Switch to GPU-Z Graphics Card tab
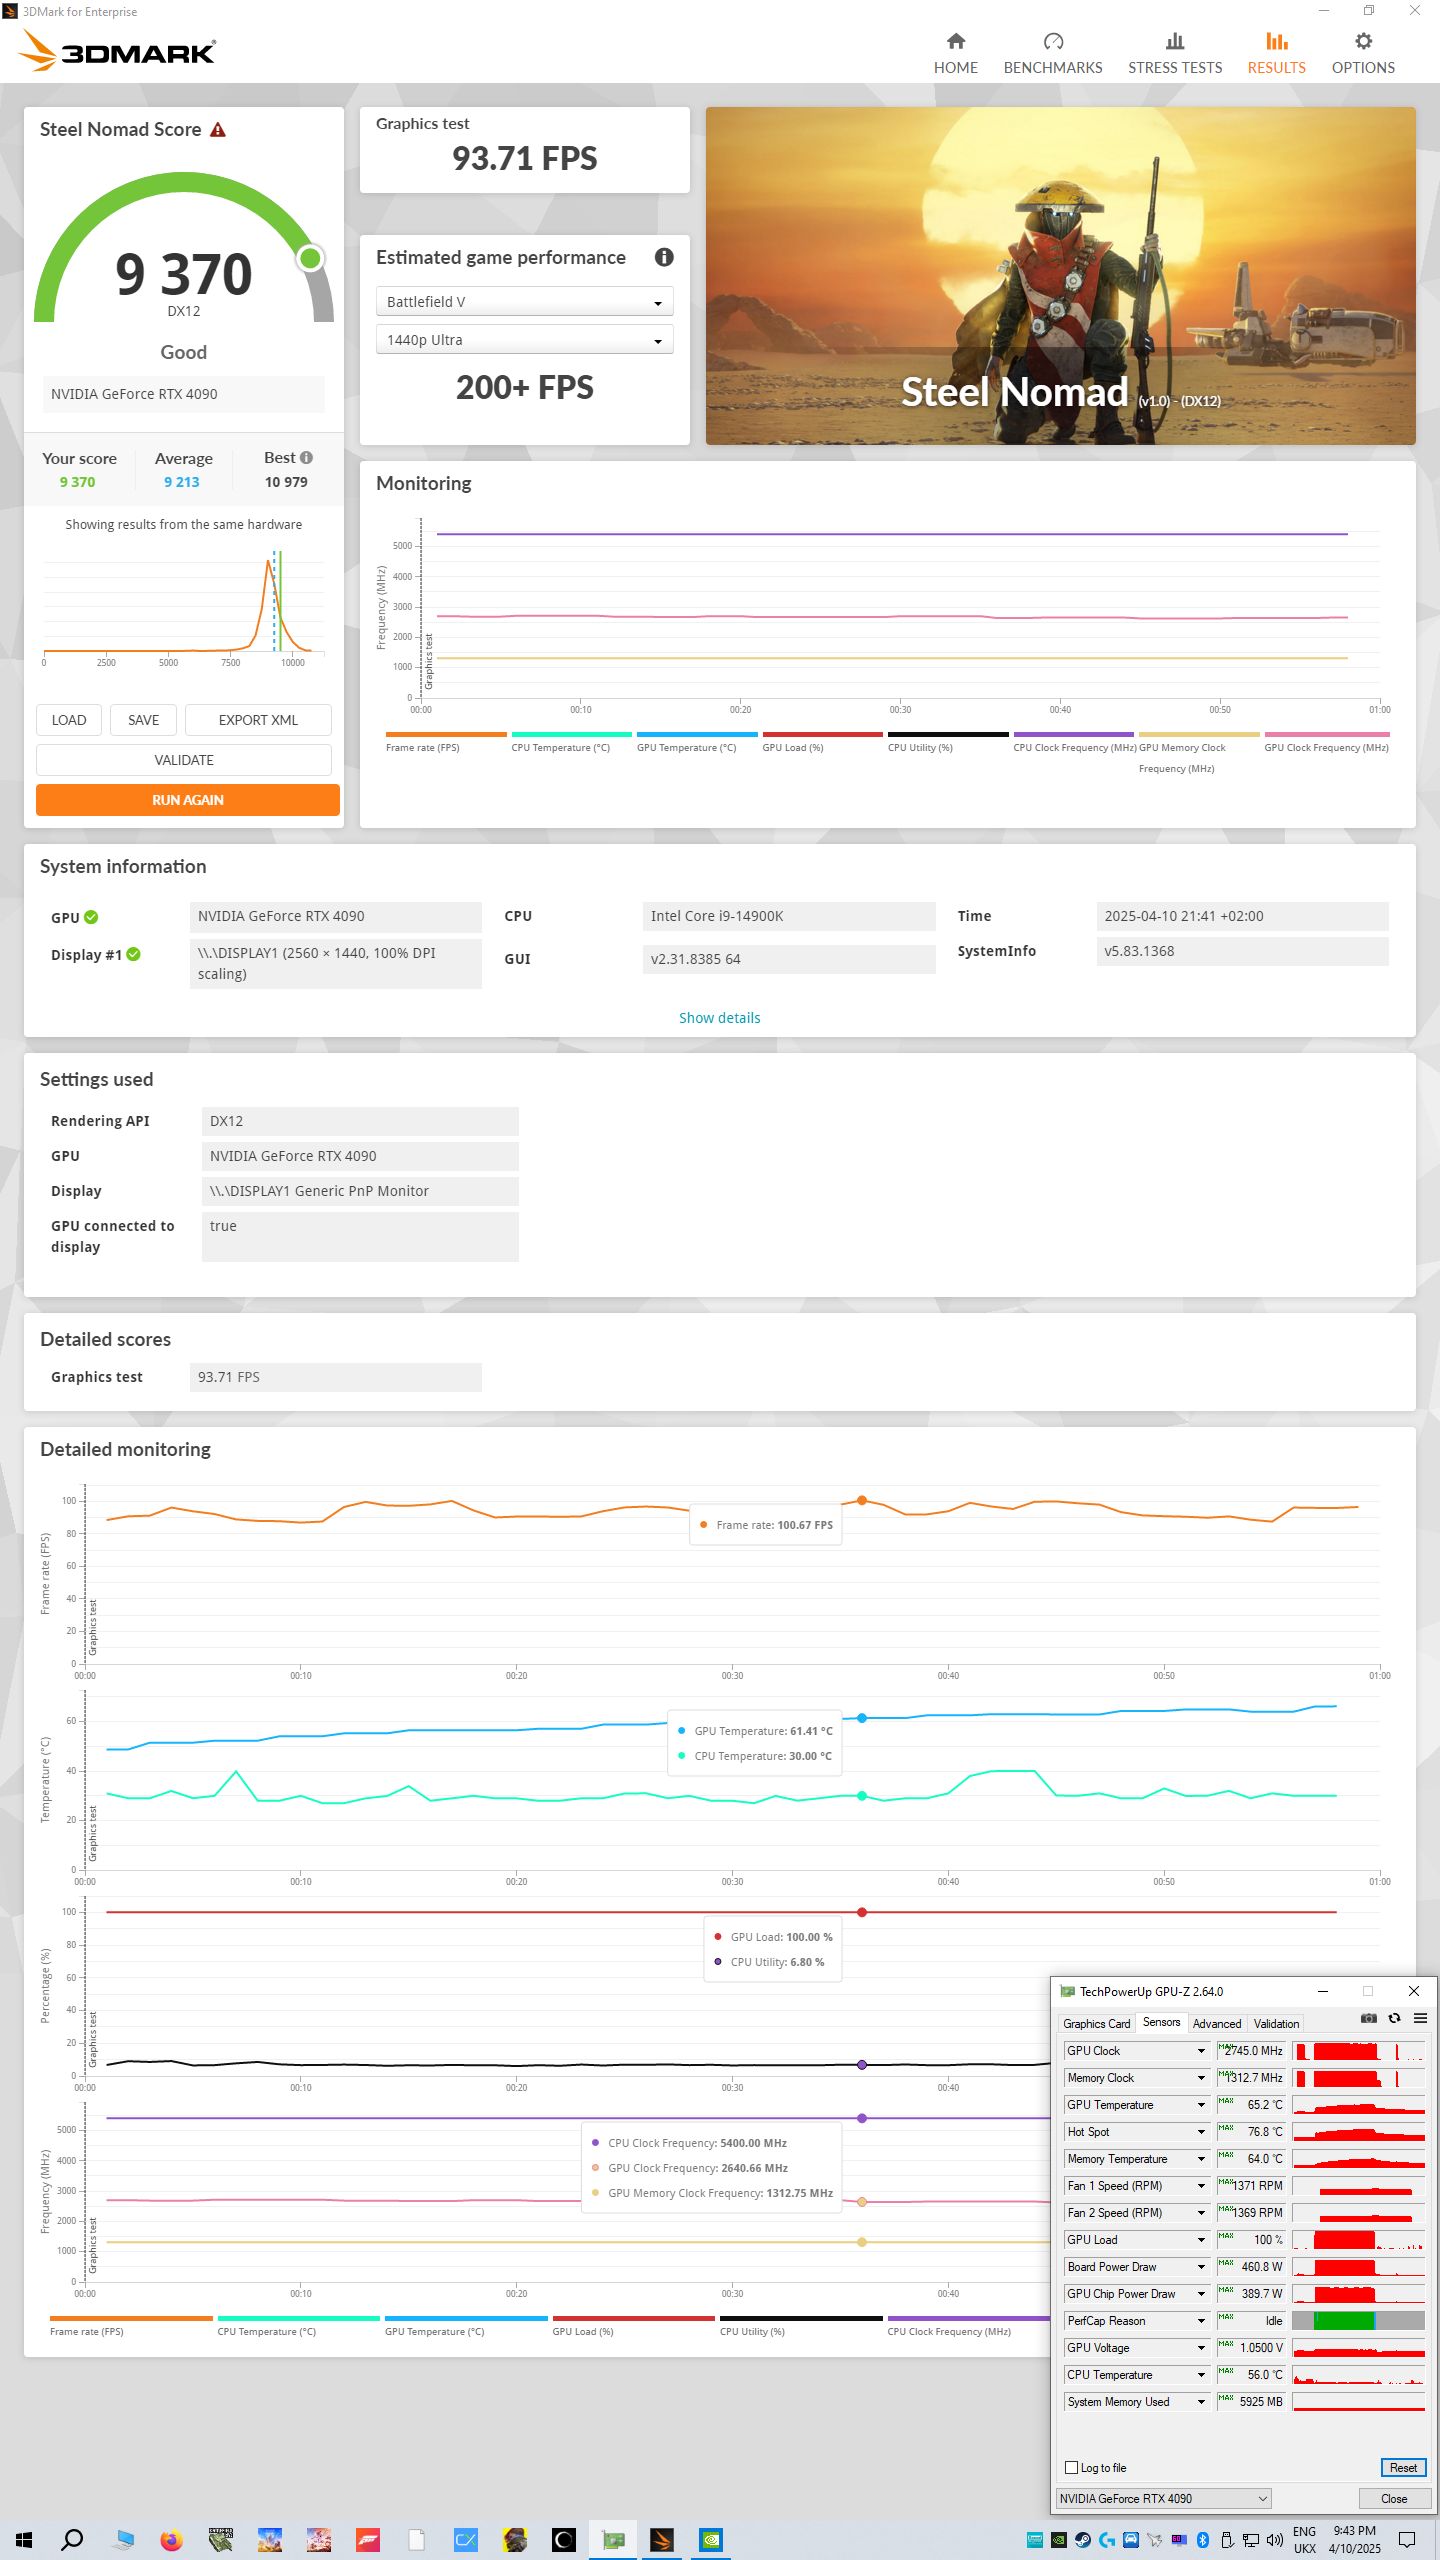 [x=1096, y=2023]
